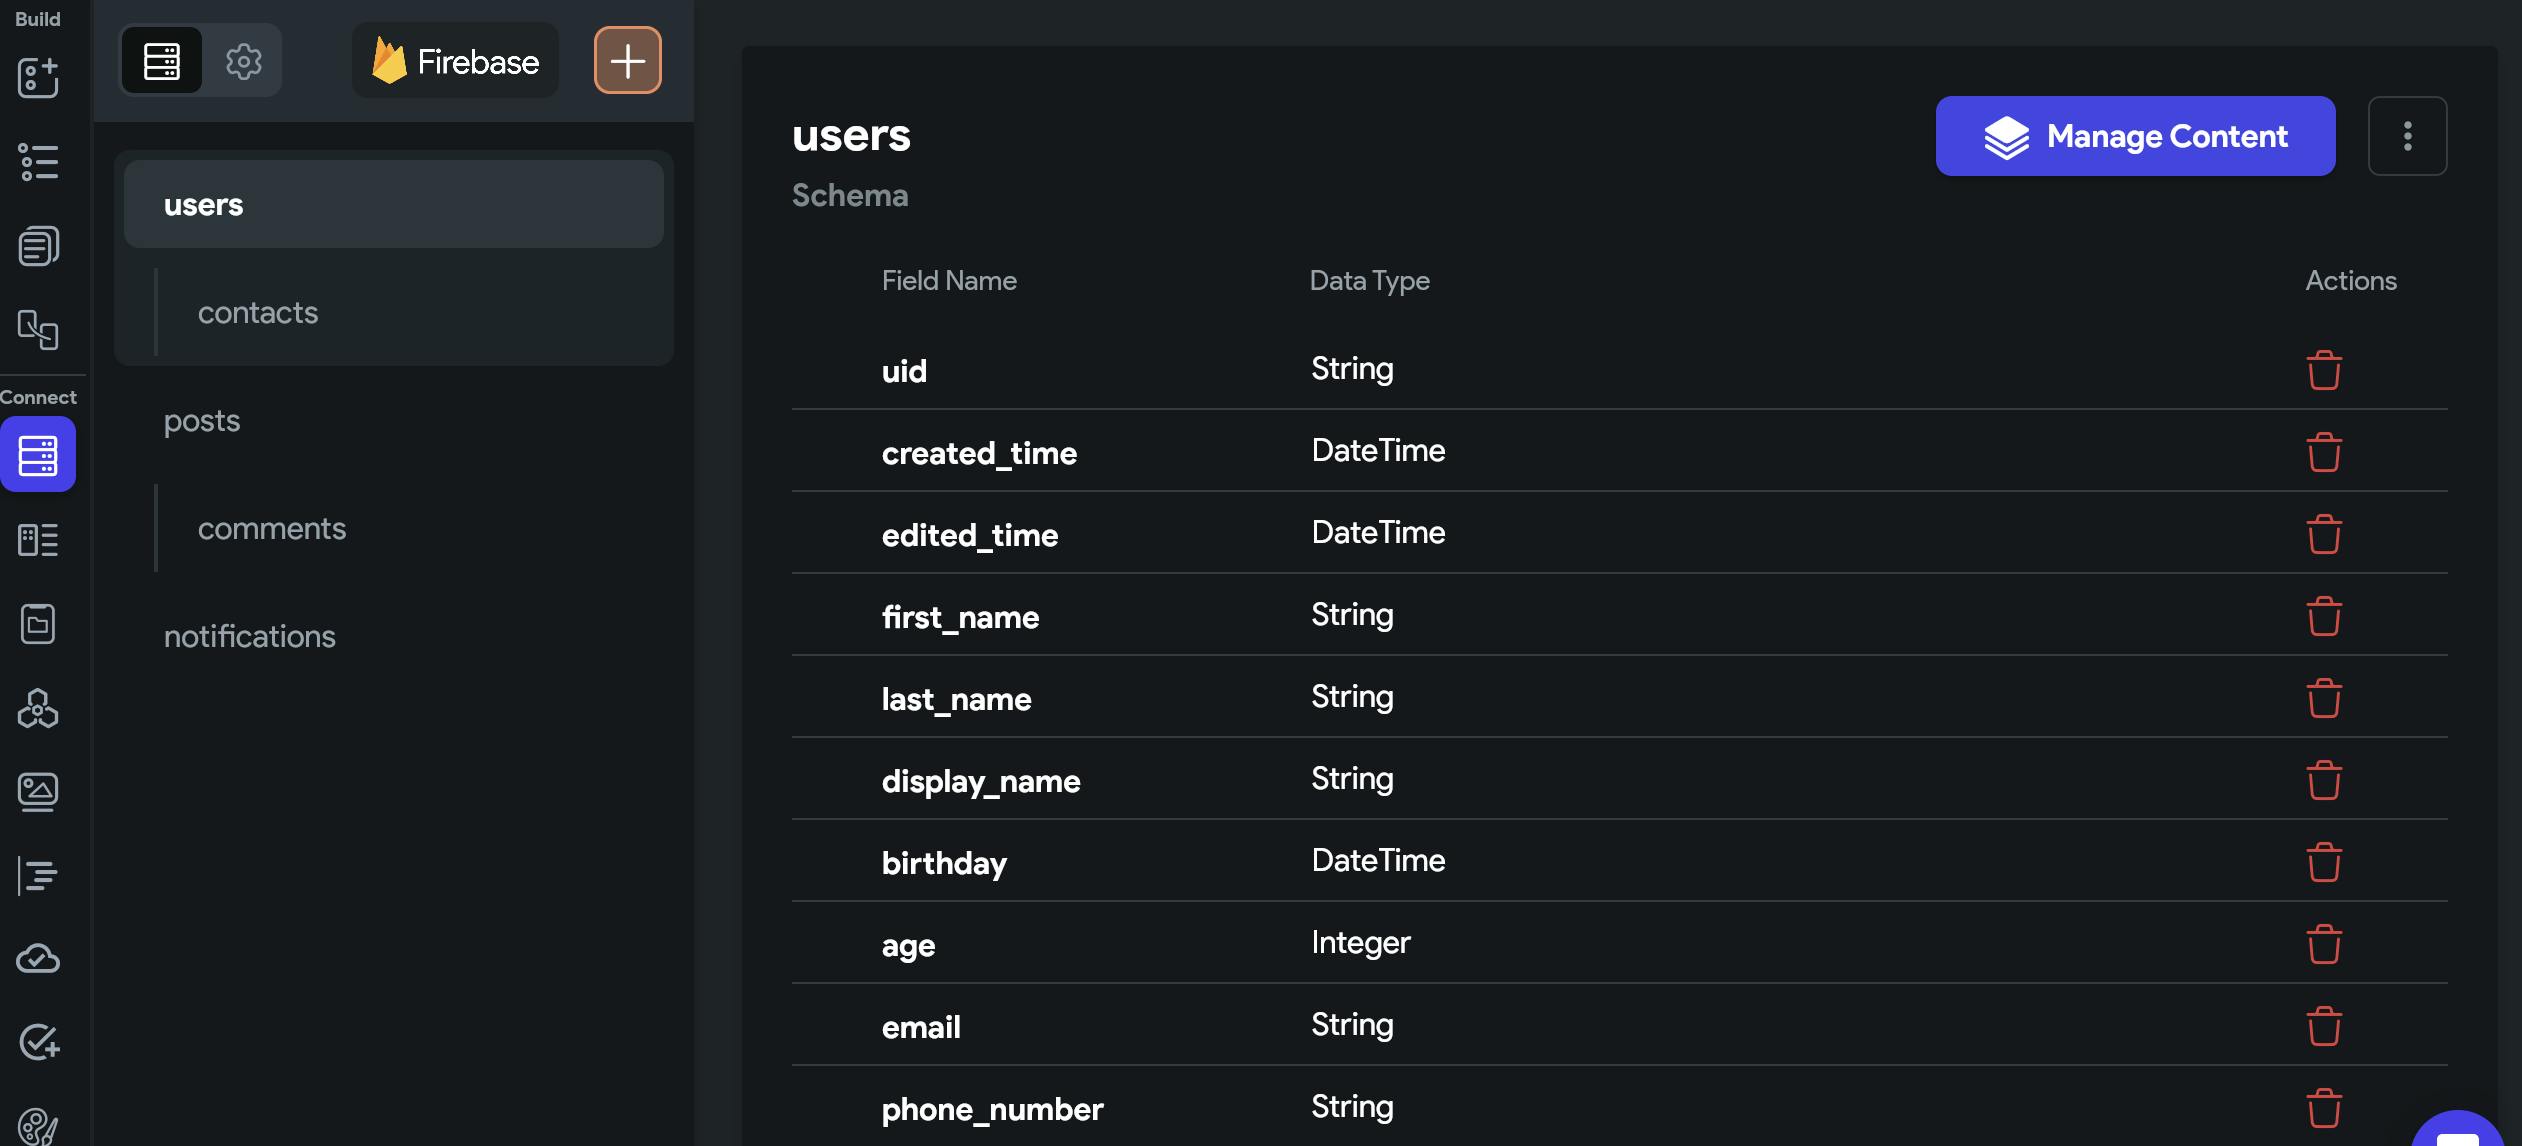Open the three-dot options menu
This screenshot has width=2522, height=1146.
pyautogui.click(x=2407, y=136)
